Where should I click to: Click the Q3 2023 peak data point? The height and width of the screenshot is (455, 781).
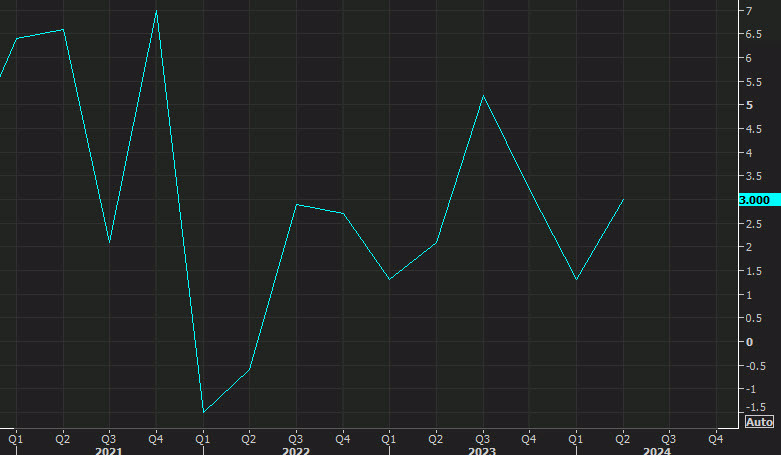[x=483, y=96]
